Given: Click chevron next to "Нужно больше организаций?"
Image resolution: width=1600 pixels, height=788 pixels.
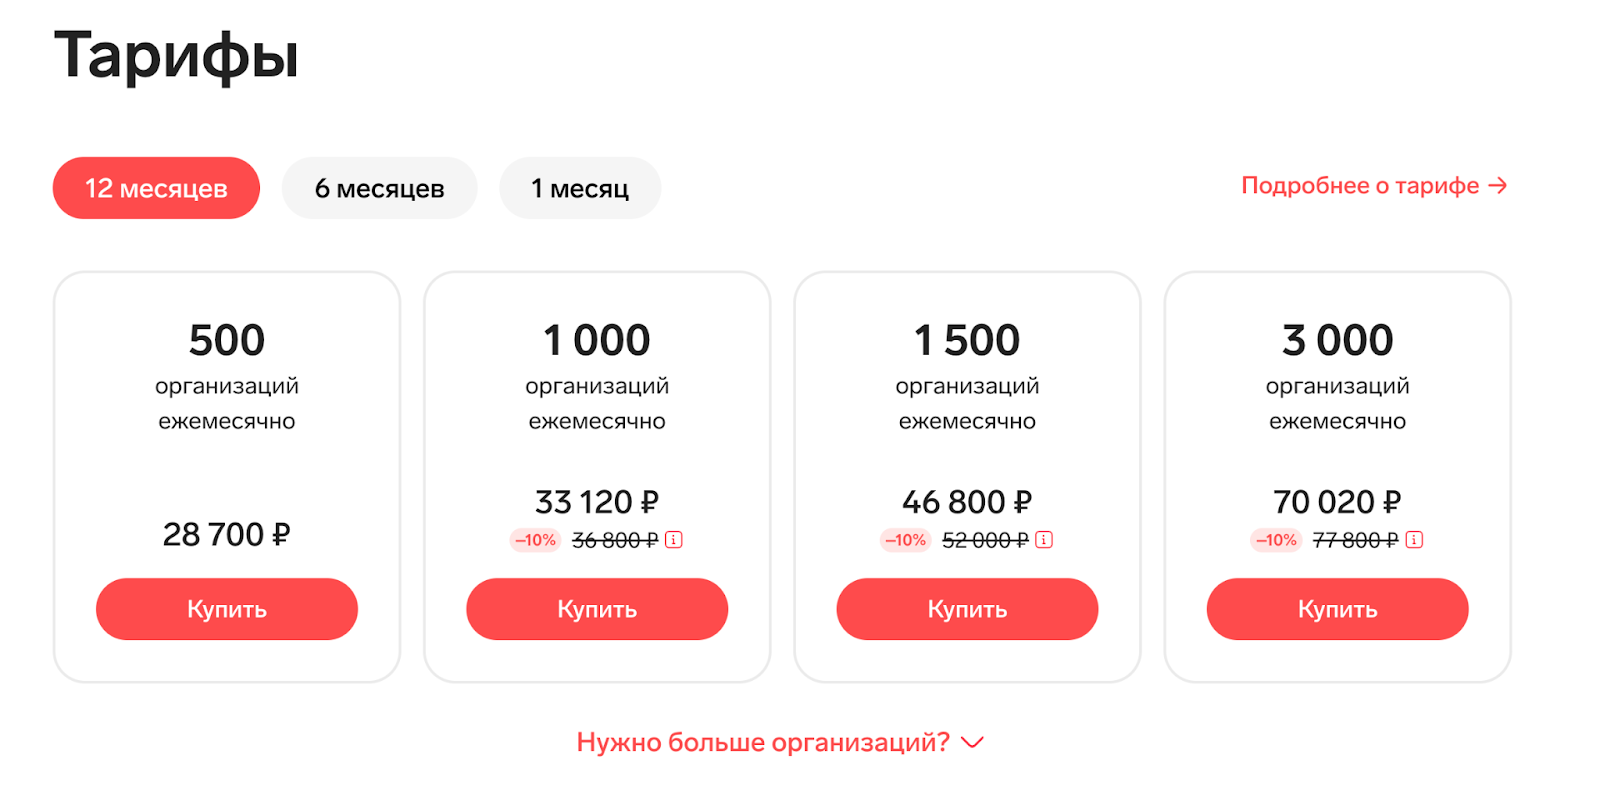Looking at the screenshot, I should (972, 742).
